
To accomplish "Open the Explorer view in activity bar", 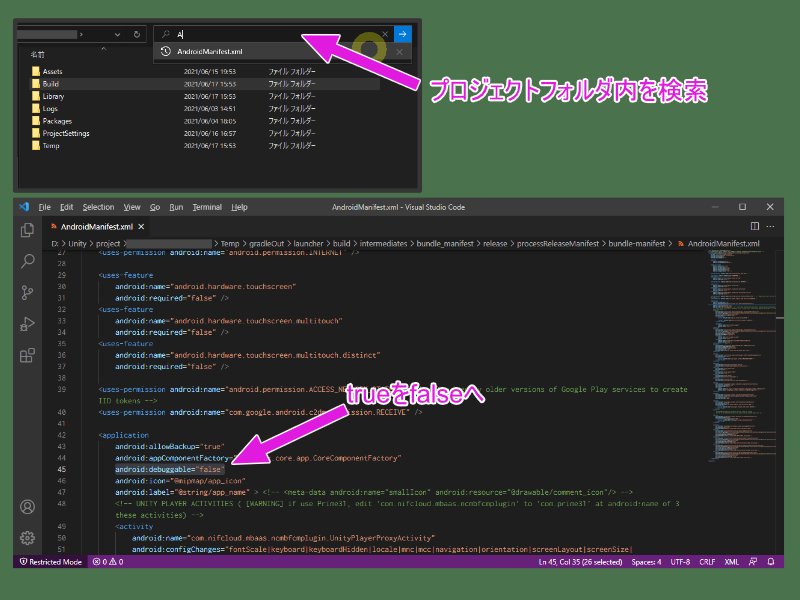I will tap(27, 230).
